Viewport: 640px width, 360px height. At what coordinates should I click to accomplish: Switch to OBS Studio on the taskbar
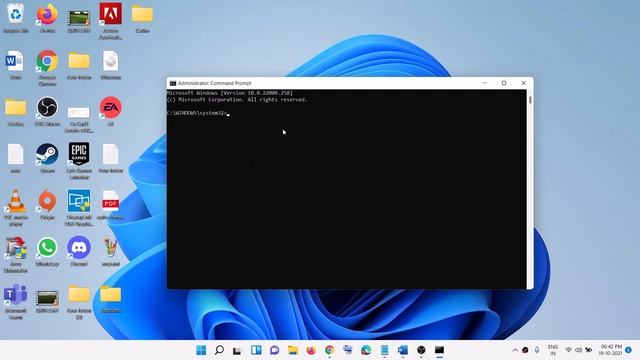point(421,350)
